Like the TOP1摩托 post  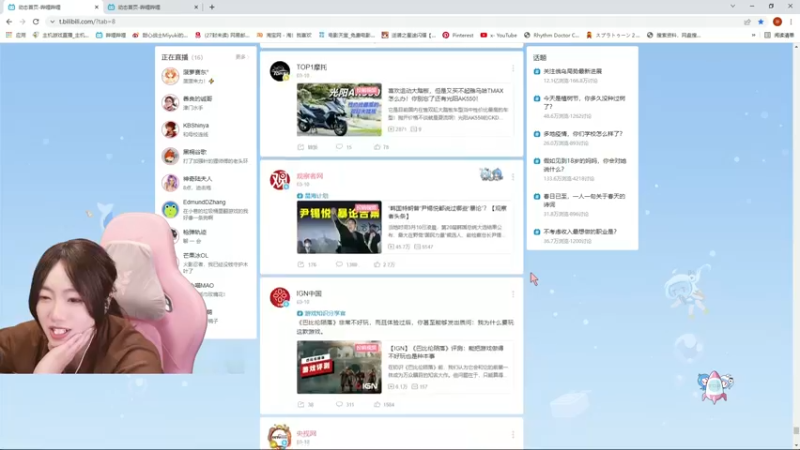(382, 147)
